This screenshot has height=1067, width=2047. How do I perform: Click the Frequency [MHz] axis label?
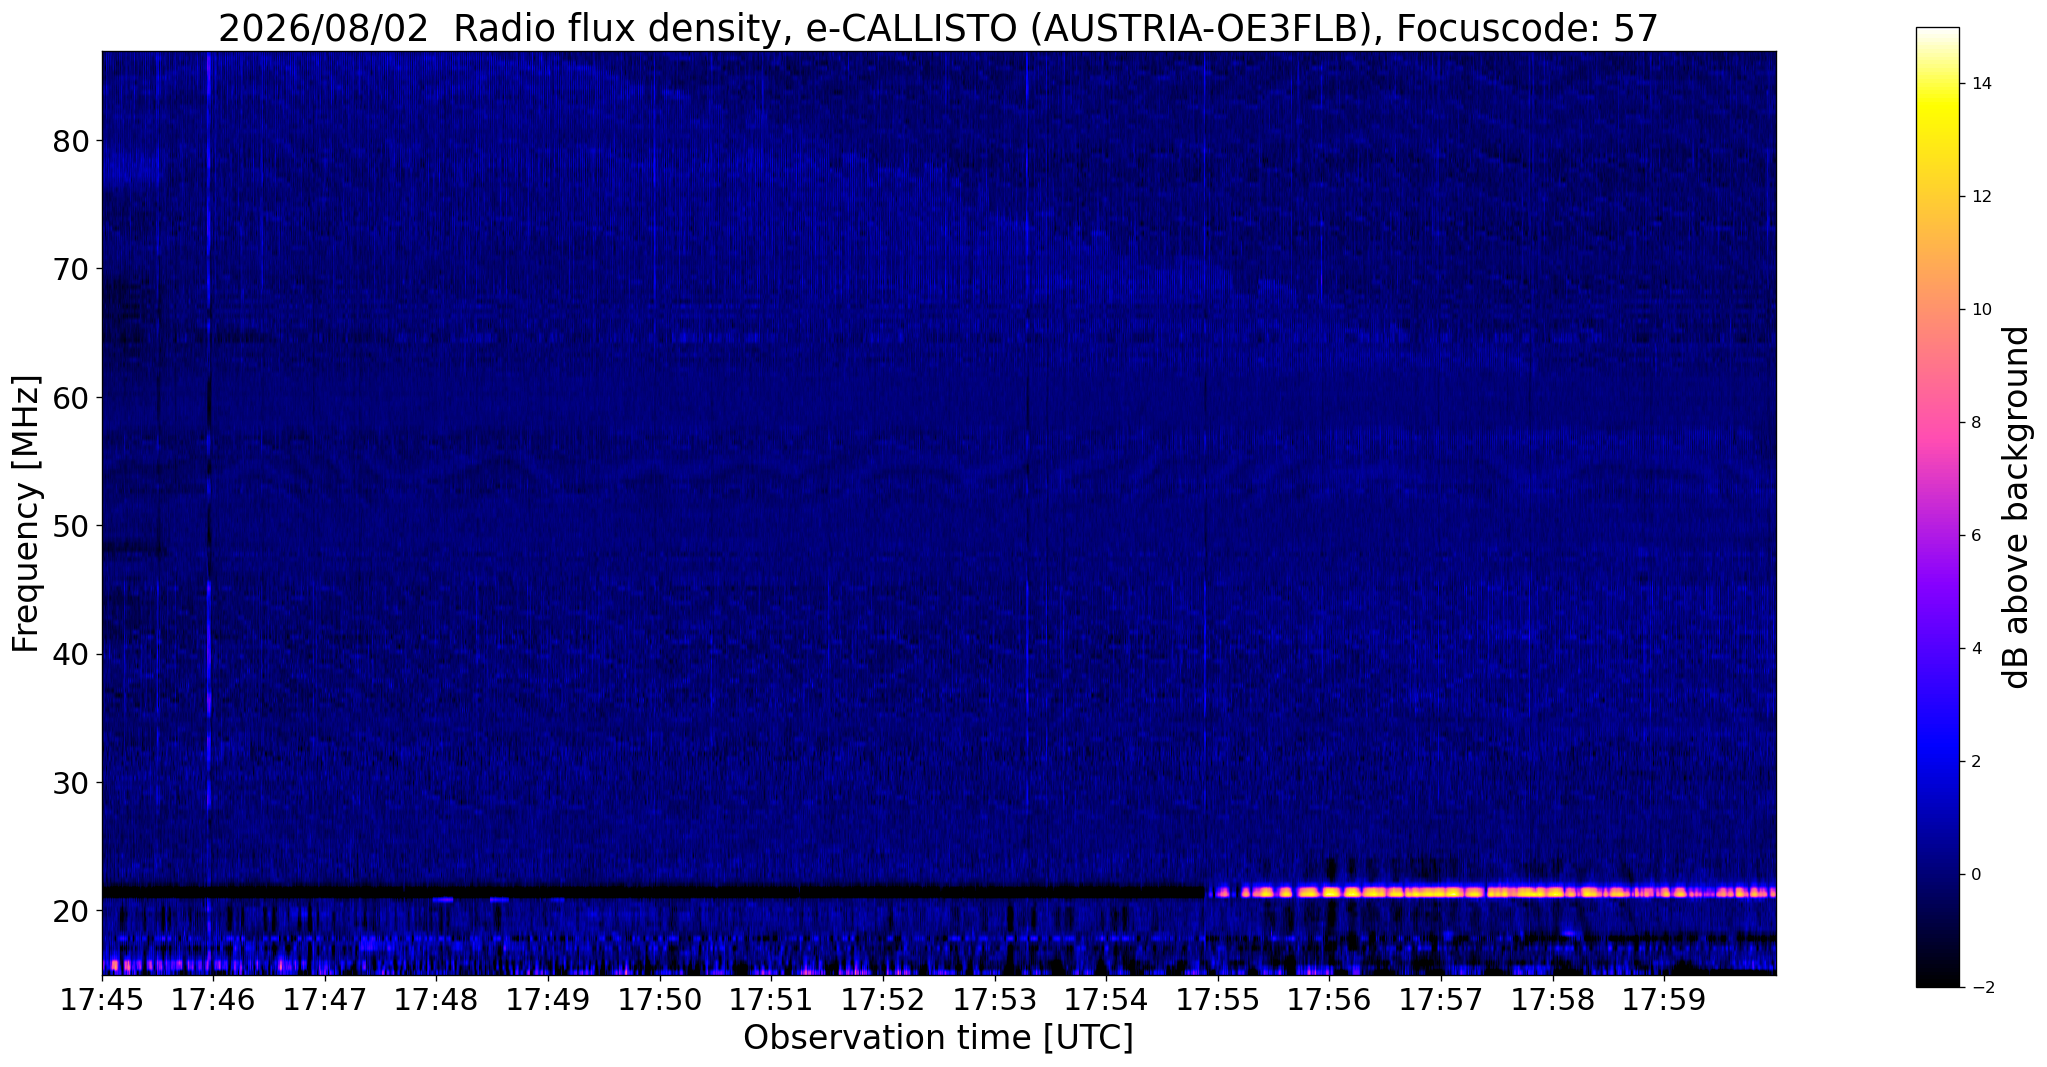27,513
